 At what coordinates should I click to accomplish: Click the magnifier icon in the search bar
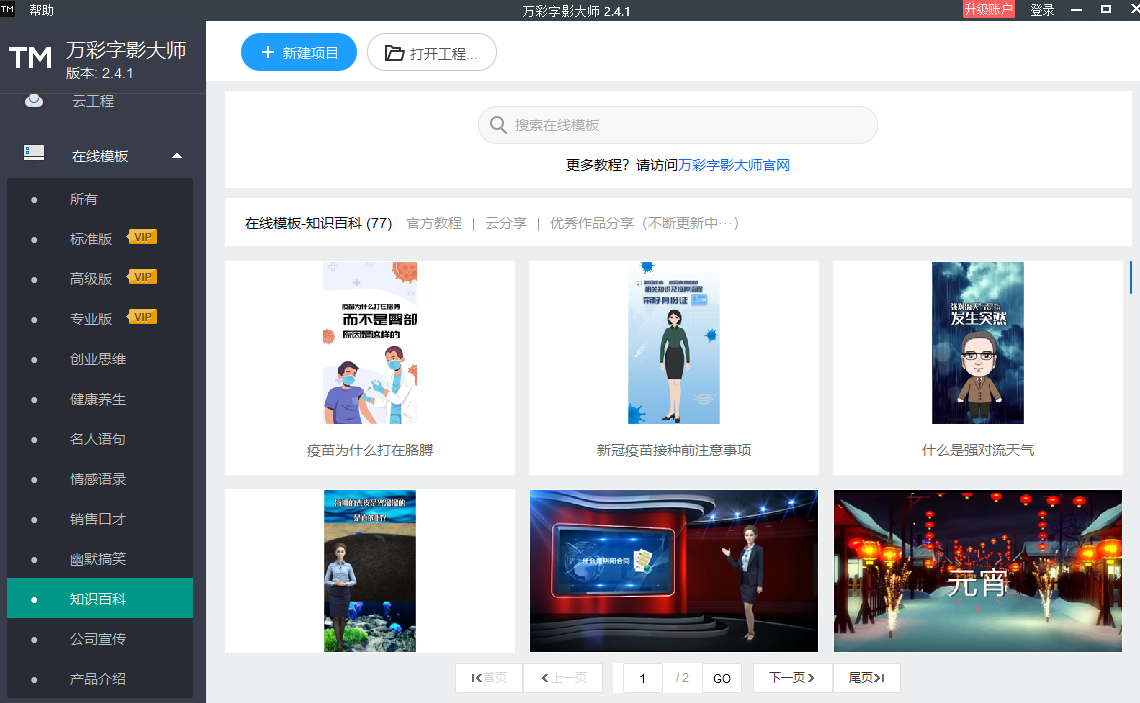point(498,125)
